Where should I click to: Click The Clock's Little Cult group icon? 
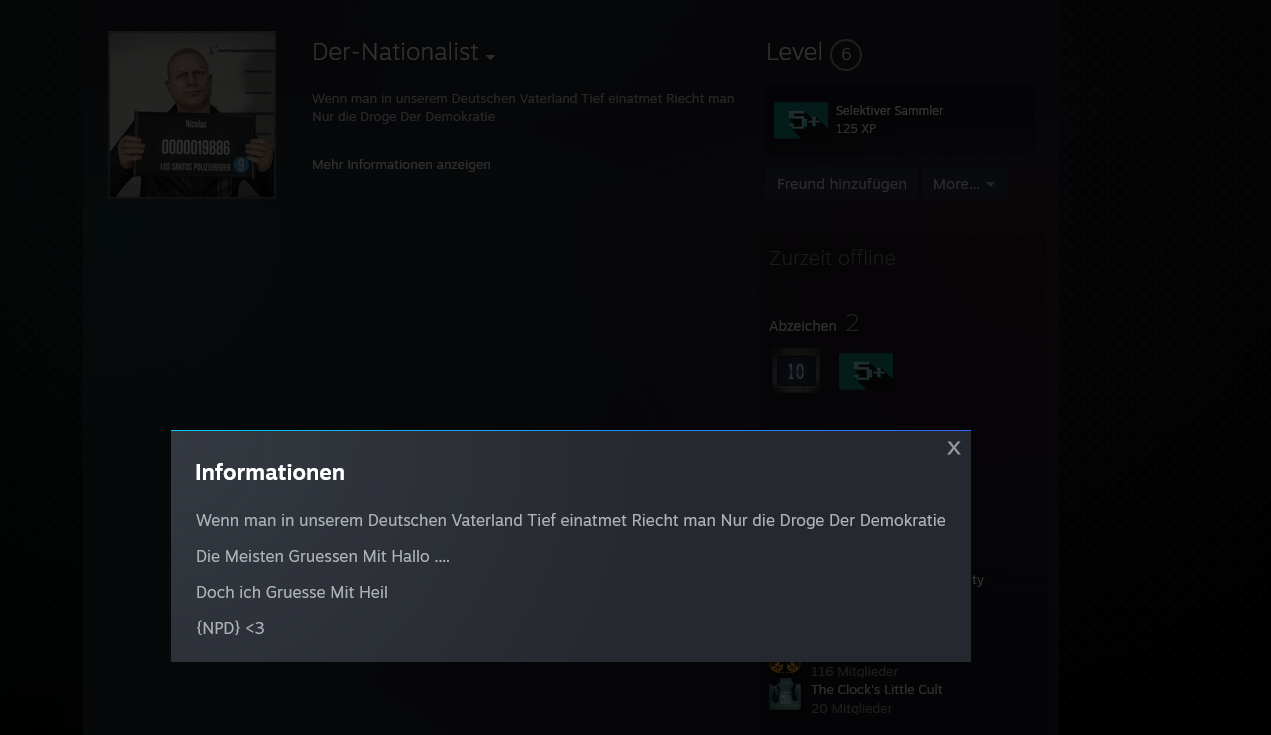(785, 695)
